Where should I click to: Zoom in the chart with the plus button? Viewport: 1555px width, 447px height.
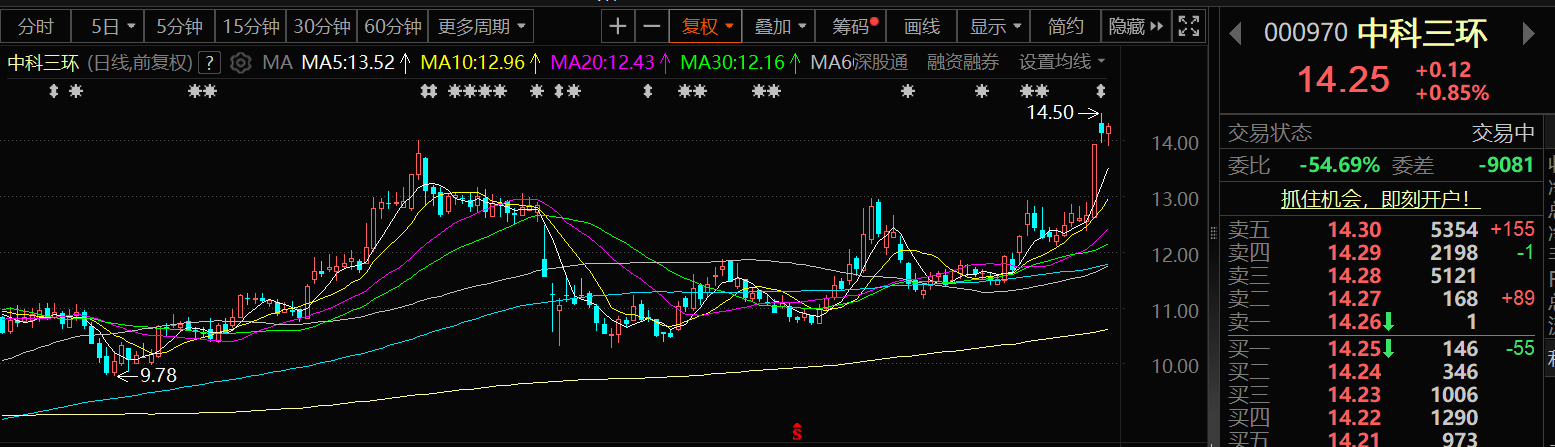(619, 26)
